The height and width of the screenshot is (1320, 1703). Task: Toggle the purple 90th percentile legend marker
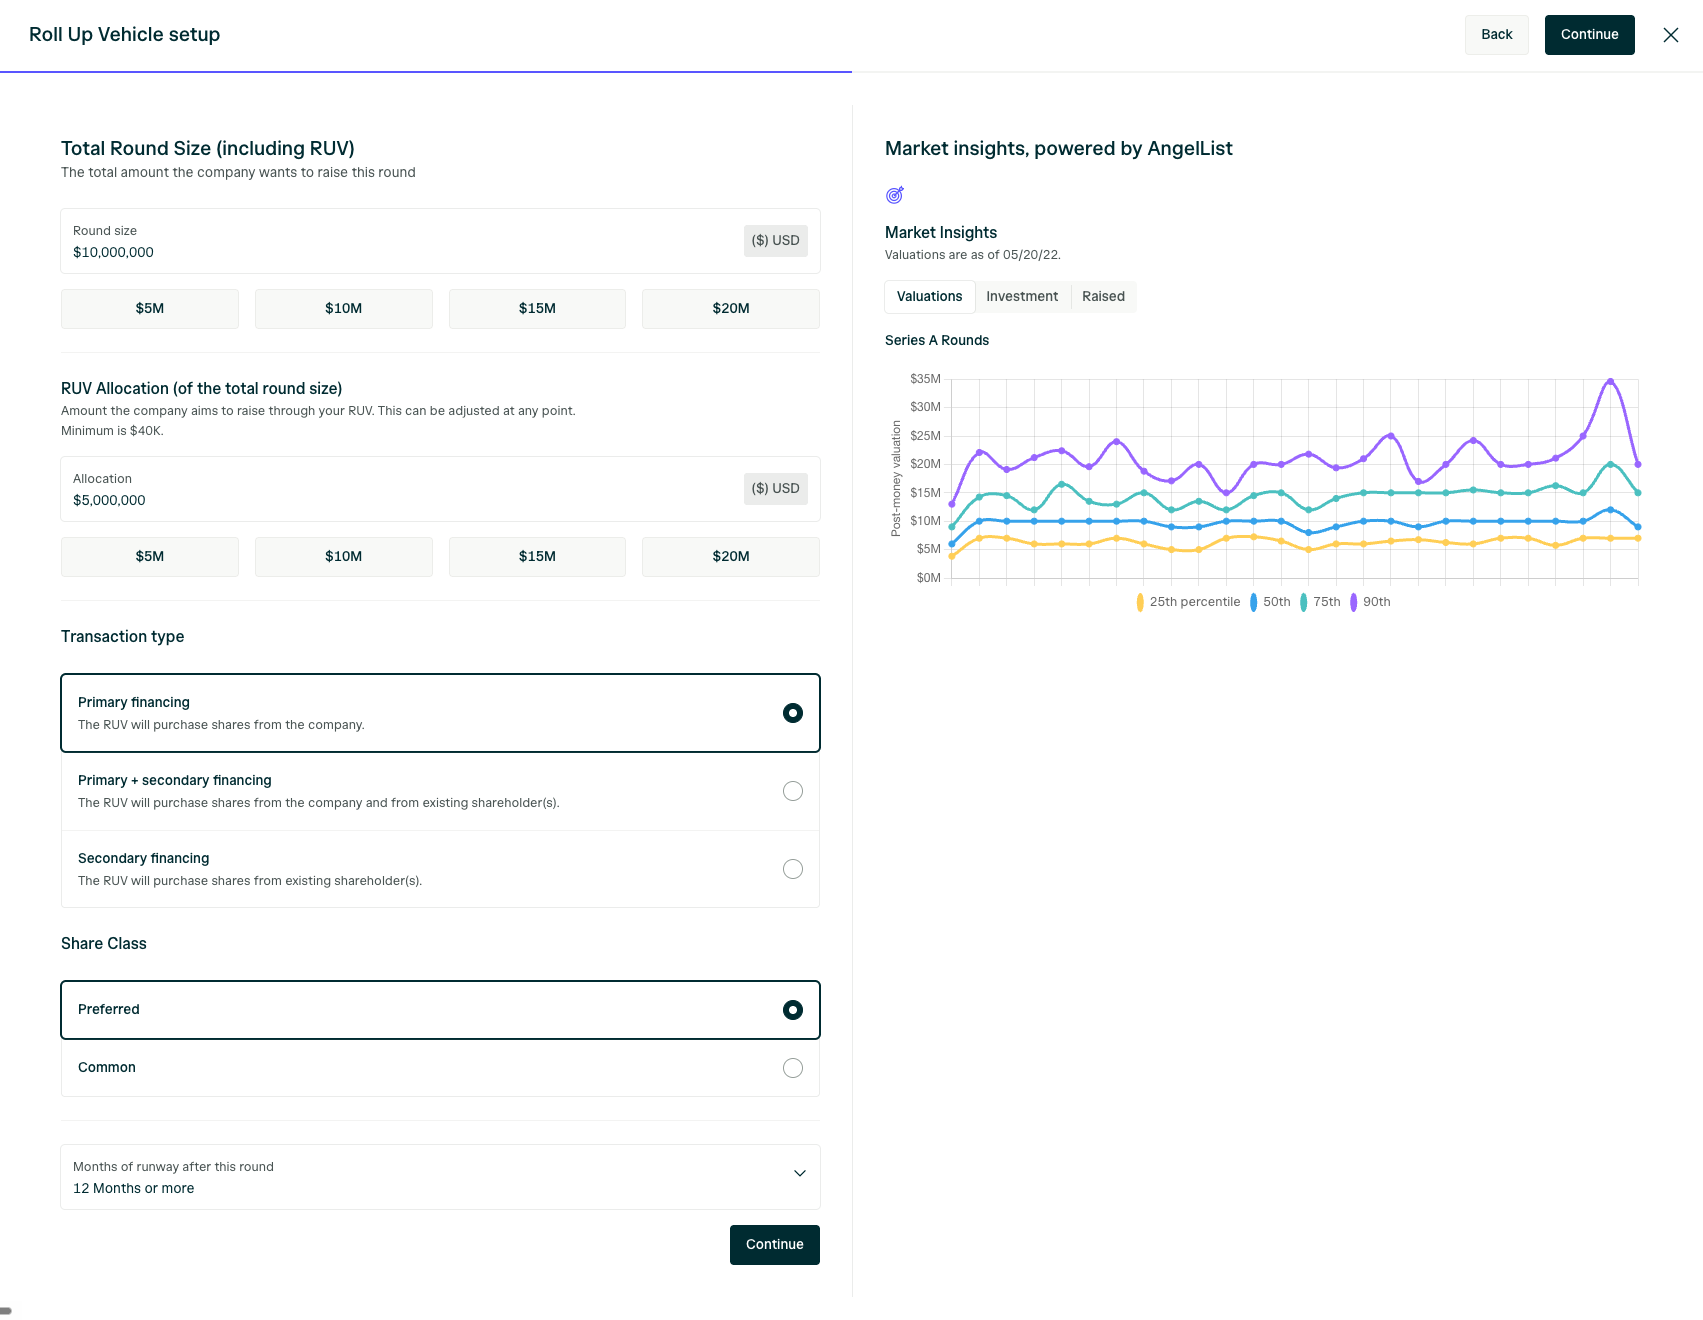click(1354, 602)
